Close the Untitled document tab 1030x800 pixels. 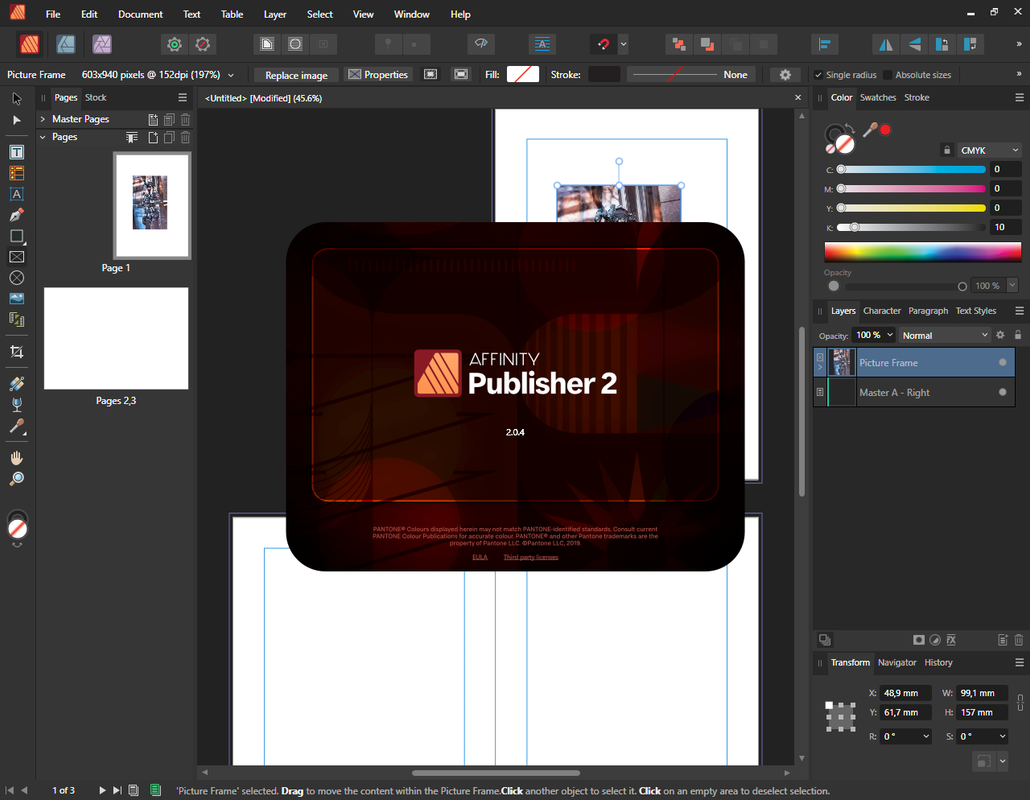pyautogui.click(x=798, y=97)
